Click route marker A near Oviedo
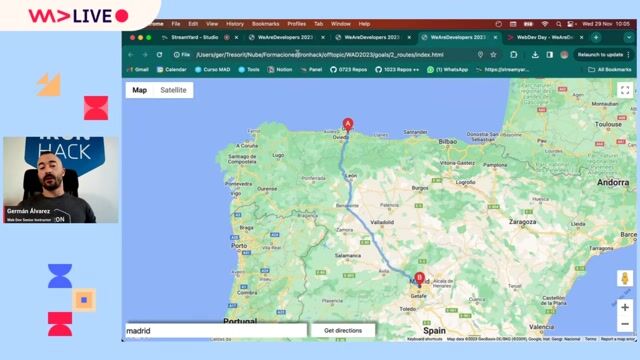Viewport: 640px width, 360px height. click(348, 124)
